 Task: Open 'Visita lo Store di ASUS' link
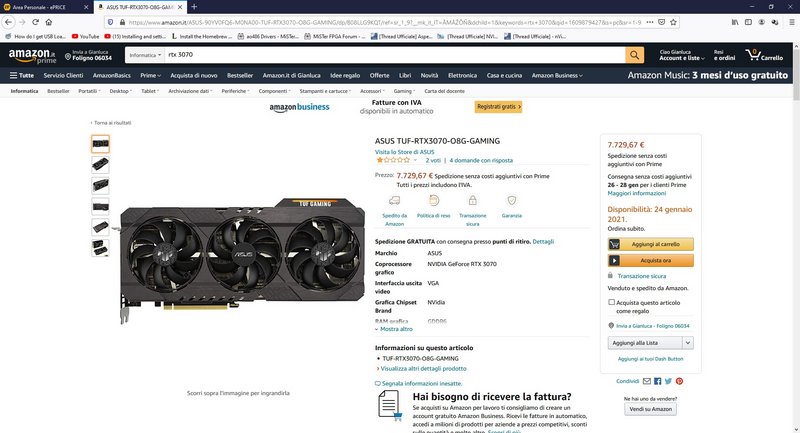pyautogui.click(x=405, y=152)
